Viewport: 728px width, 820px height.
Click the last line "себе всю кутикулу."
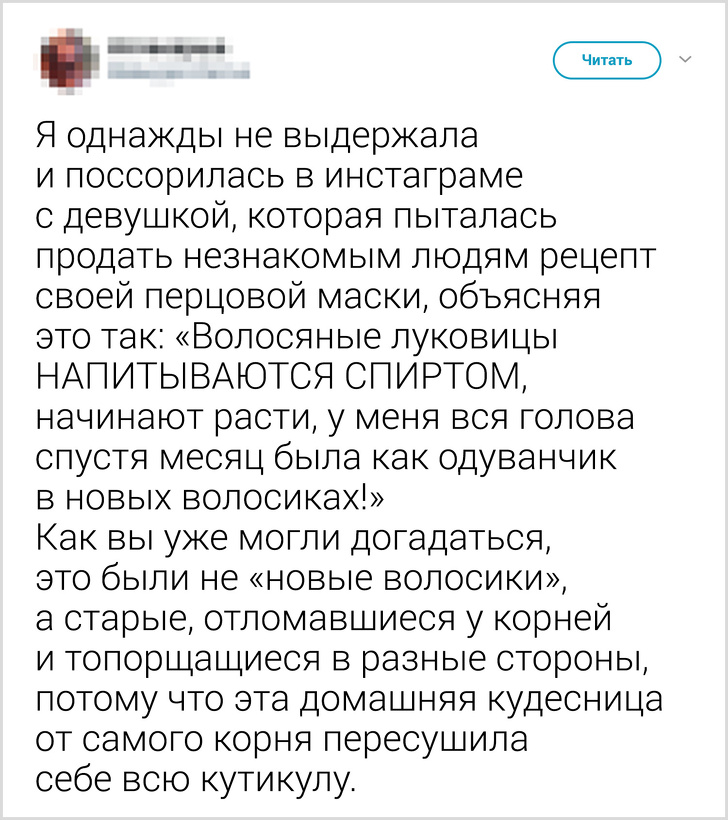195,779
